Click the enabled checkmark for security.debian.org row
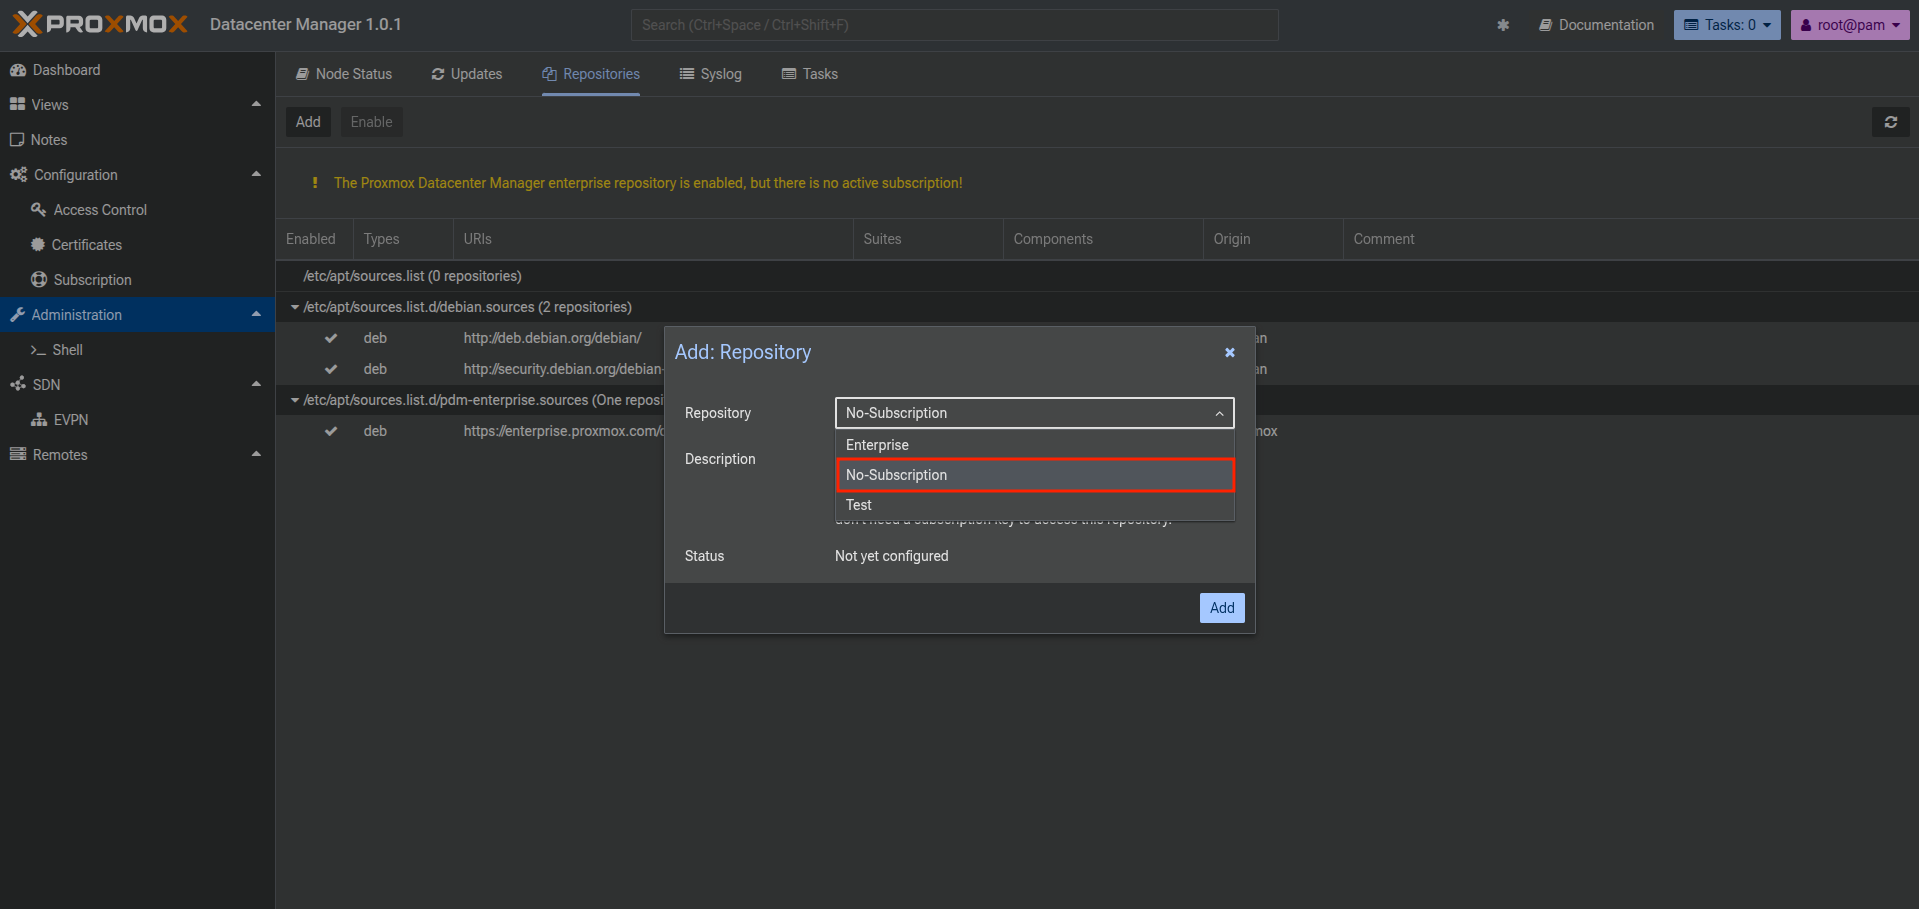Viewport: 1919px width, 909px height. [331, 369]
